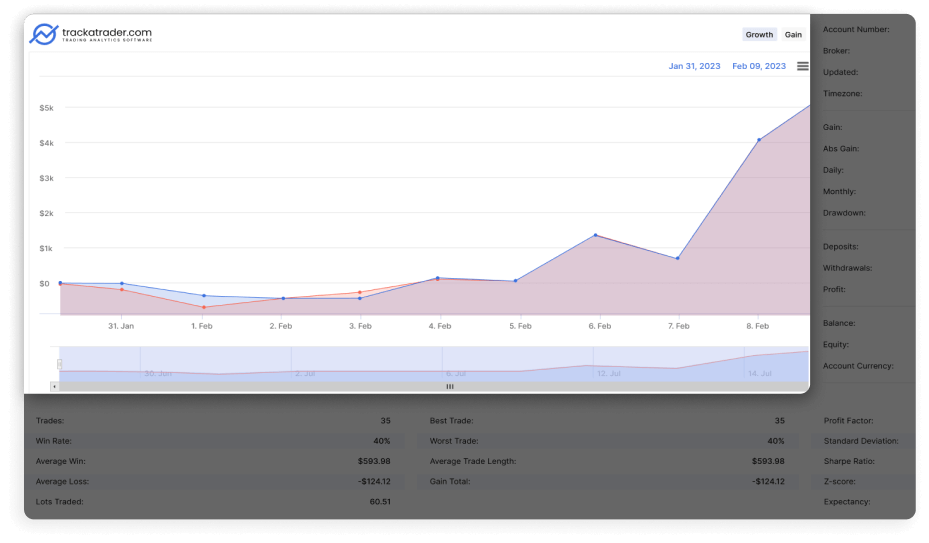The image size is (929, 543).
Task: Click the navigator scrollbar left arrow
Action: click(55, 386)
